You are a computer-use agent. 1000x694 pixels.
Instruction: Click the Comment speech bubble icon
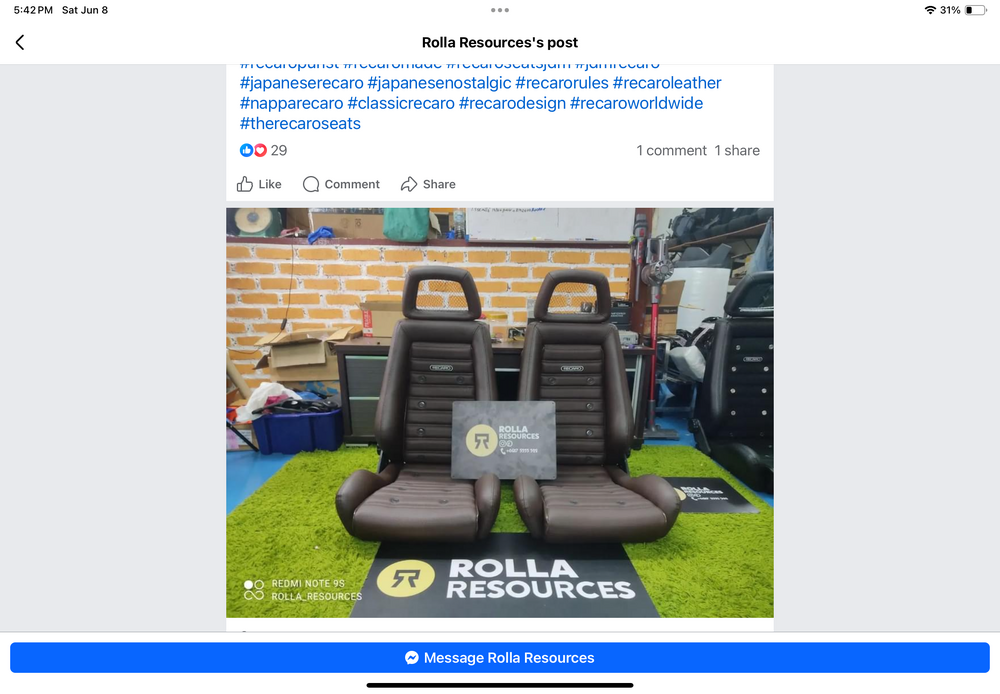[311, 184]
